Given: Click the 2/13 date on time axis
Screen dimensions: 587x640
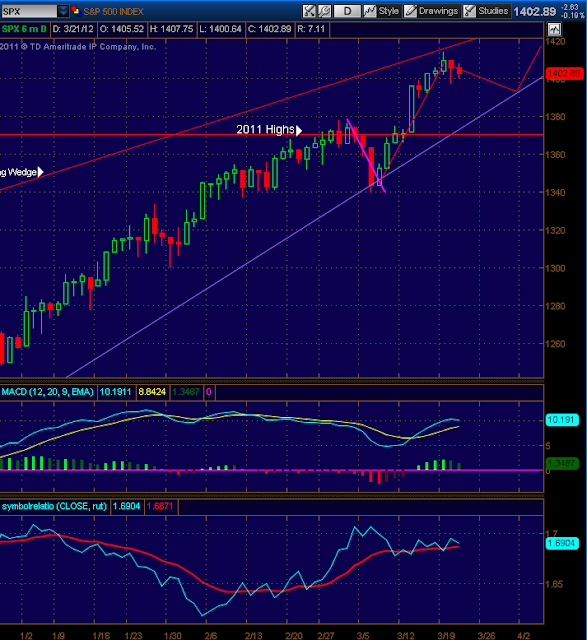Looking at the screenshot, I should click(253, 636).
